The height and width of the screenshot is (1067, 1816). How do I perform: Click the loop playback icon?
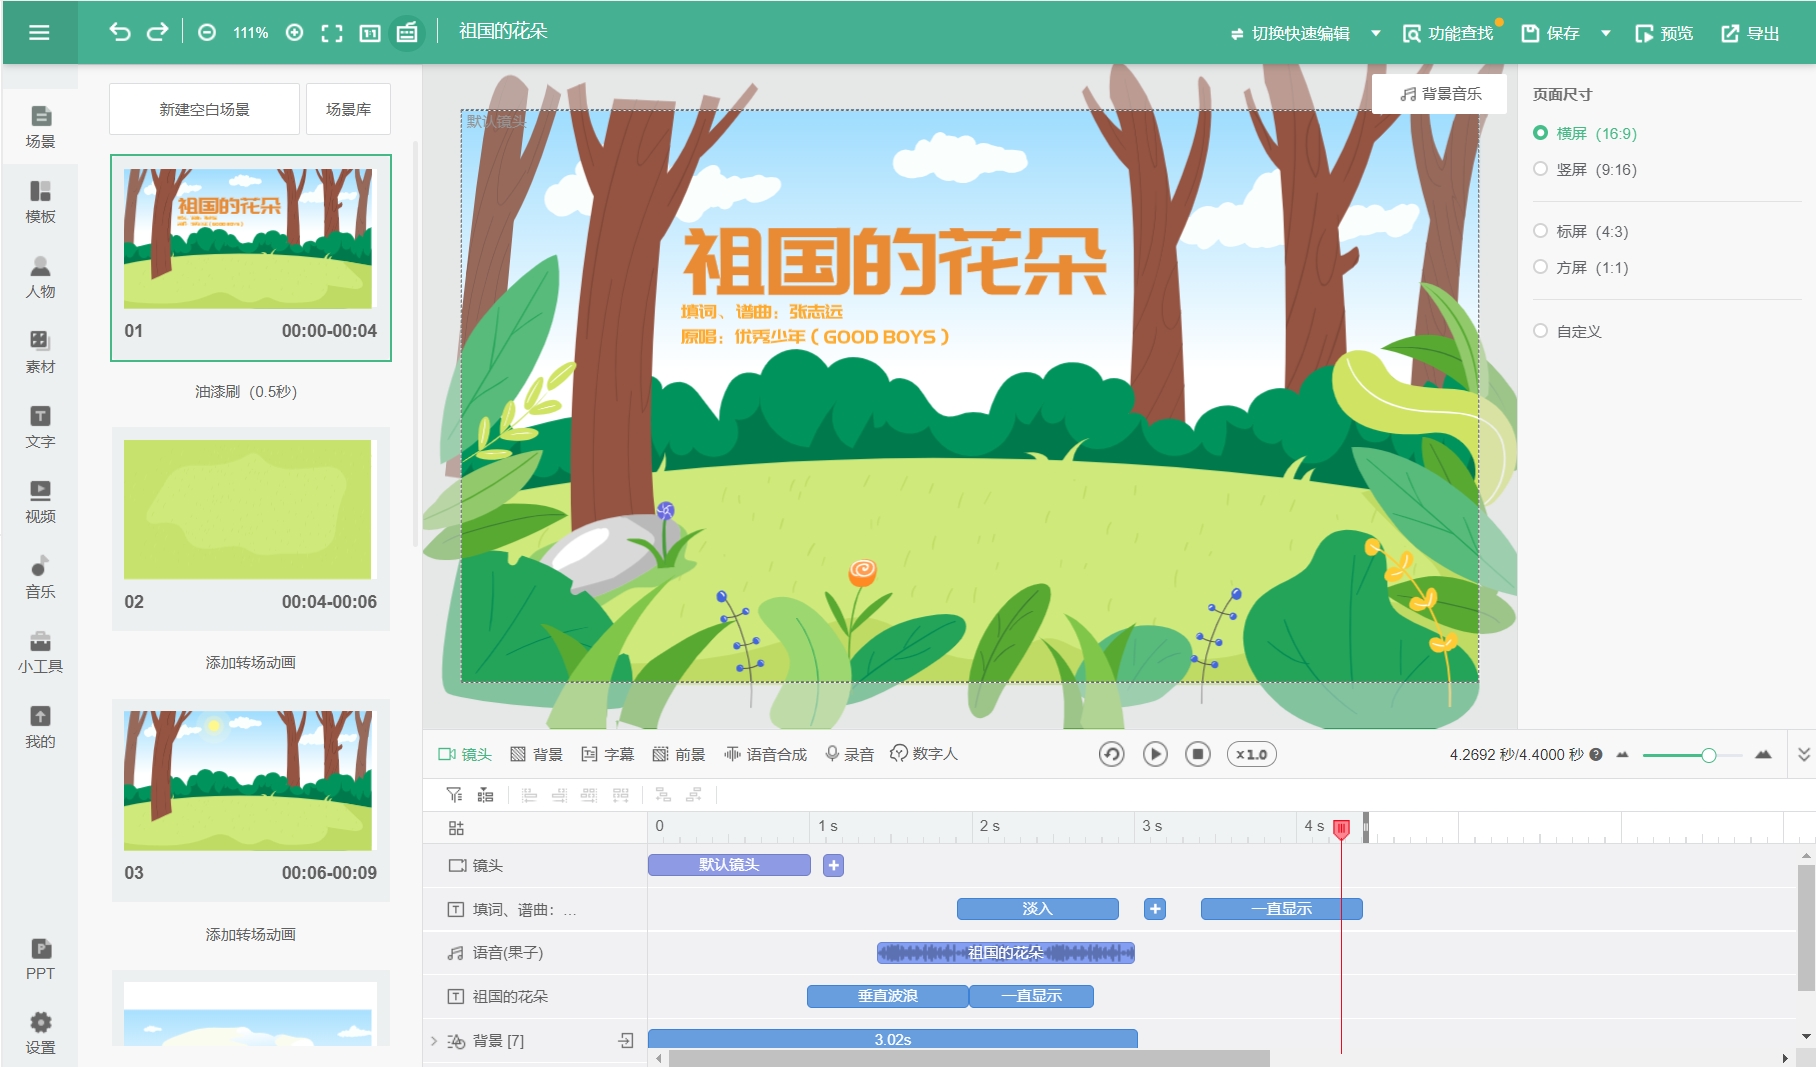(x=1111, y=754)
